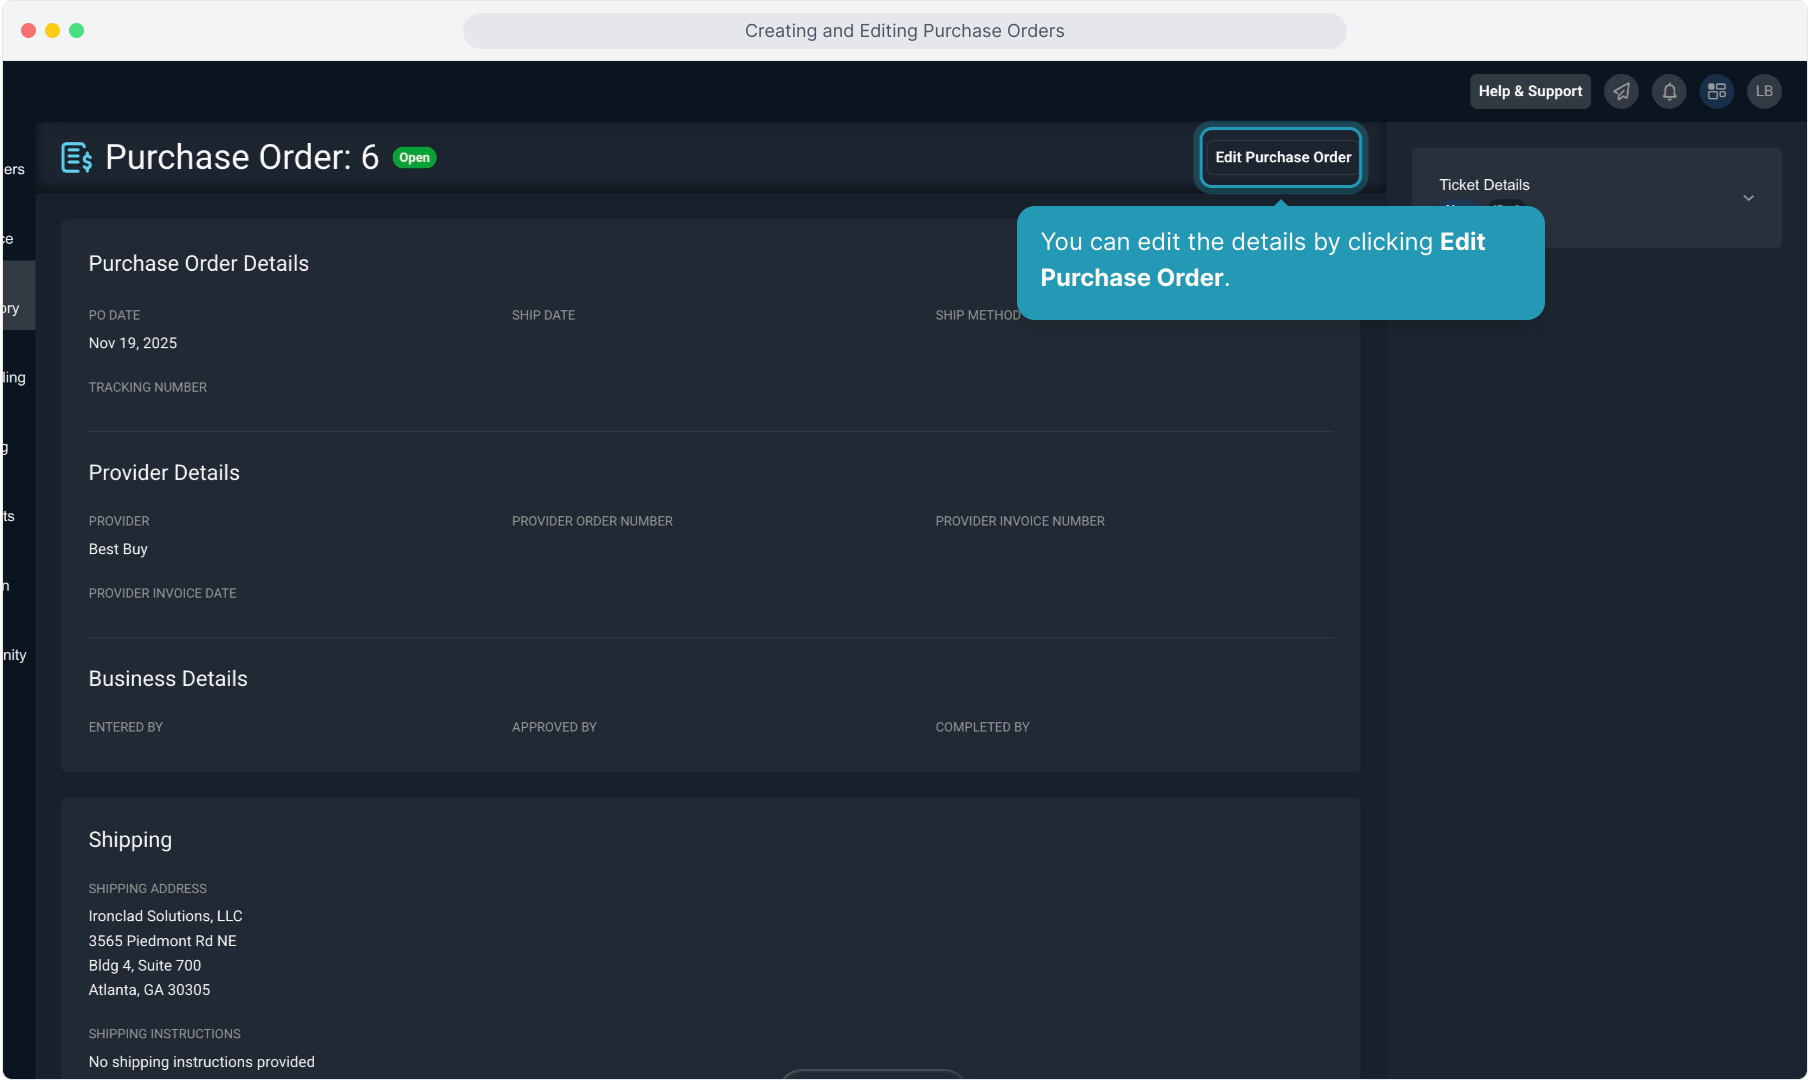Click the purchase order document icon
The image size is (1810, 1080).
coord(77,157)
